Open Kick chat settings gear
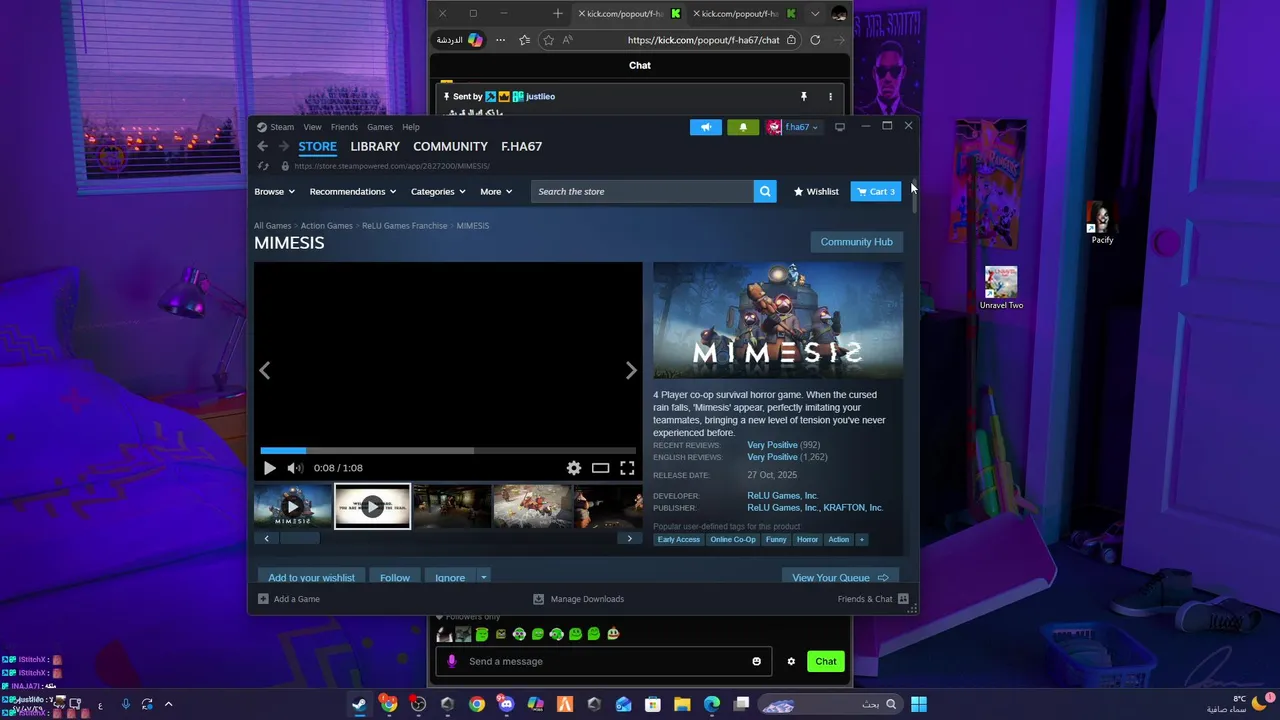 tap(791, 661)
